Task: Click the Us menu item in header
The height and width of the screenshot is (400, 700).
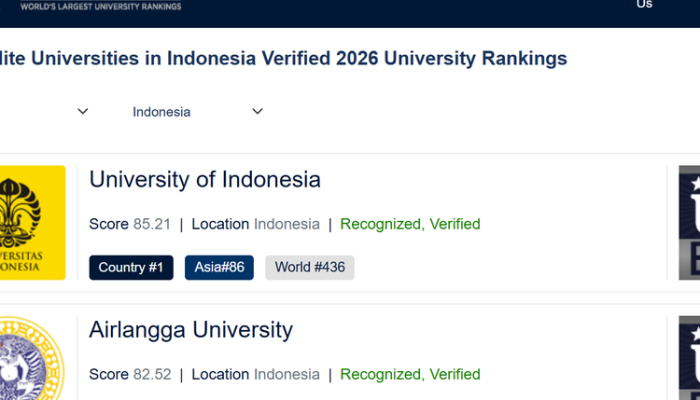Action: (x=645, y=4)
